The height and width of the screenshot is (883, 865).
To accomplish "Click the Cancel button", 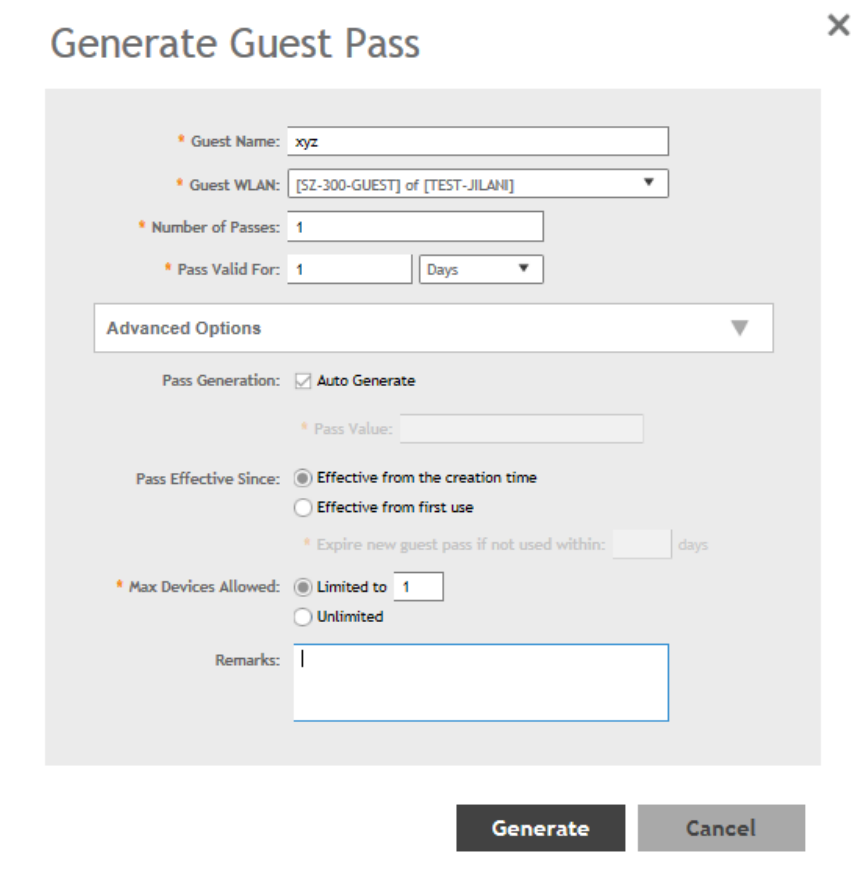I will [721, 828].
